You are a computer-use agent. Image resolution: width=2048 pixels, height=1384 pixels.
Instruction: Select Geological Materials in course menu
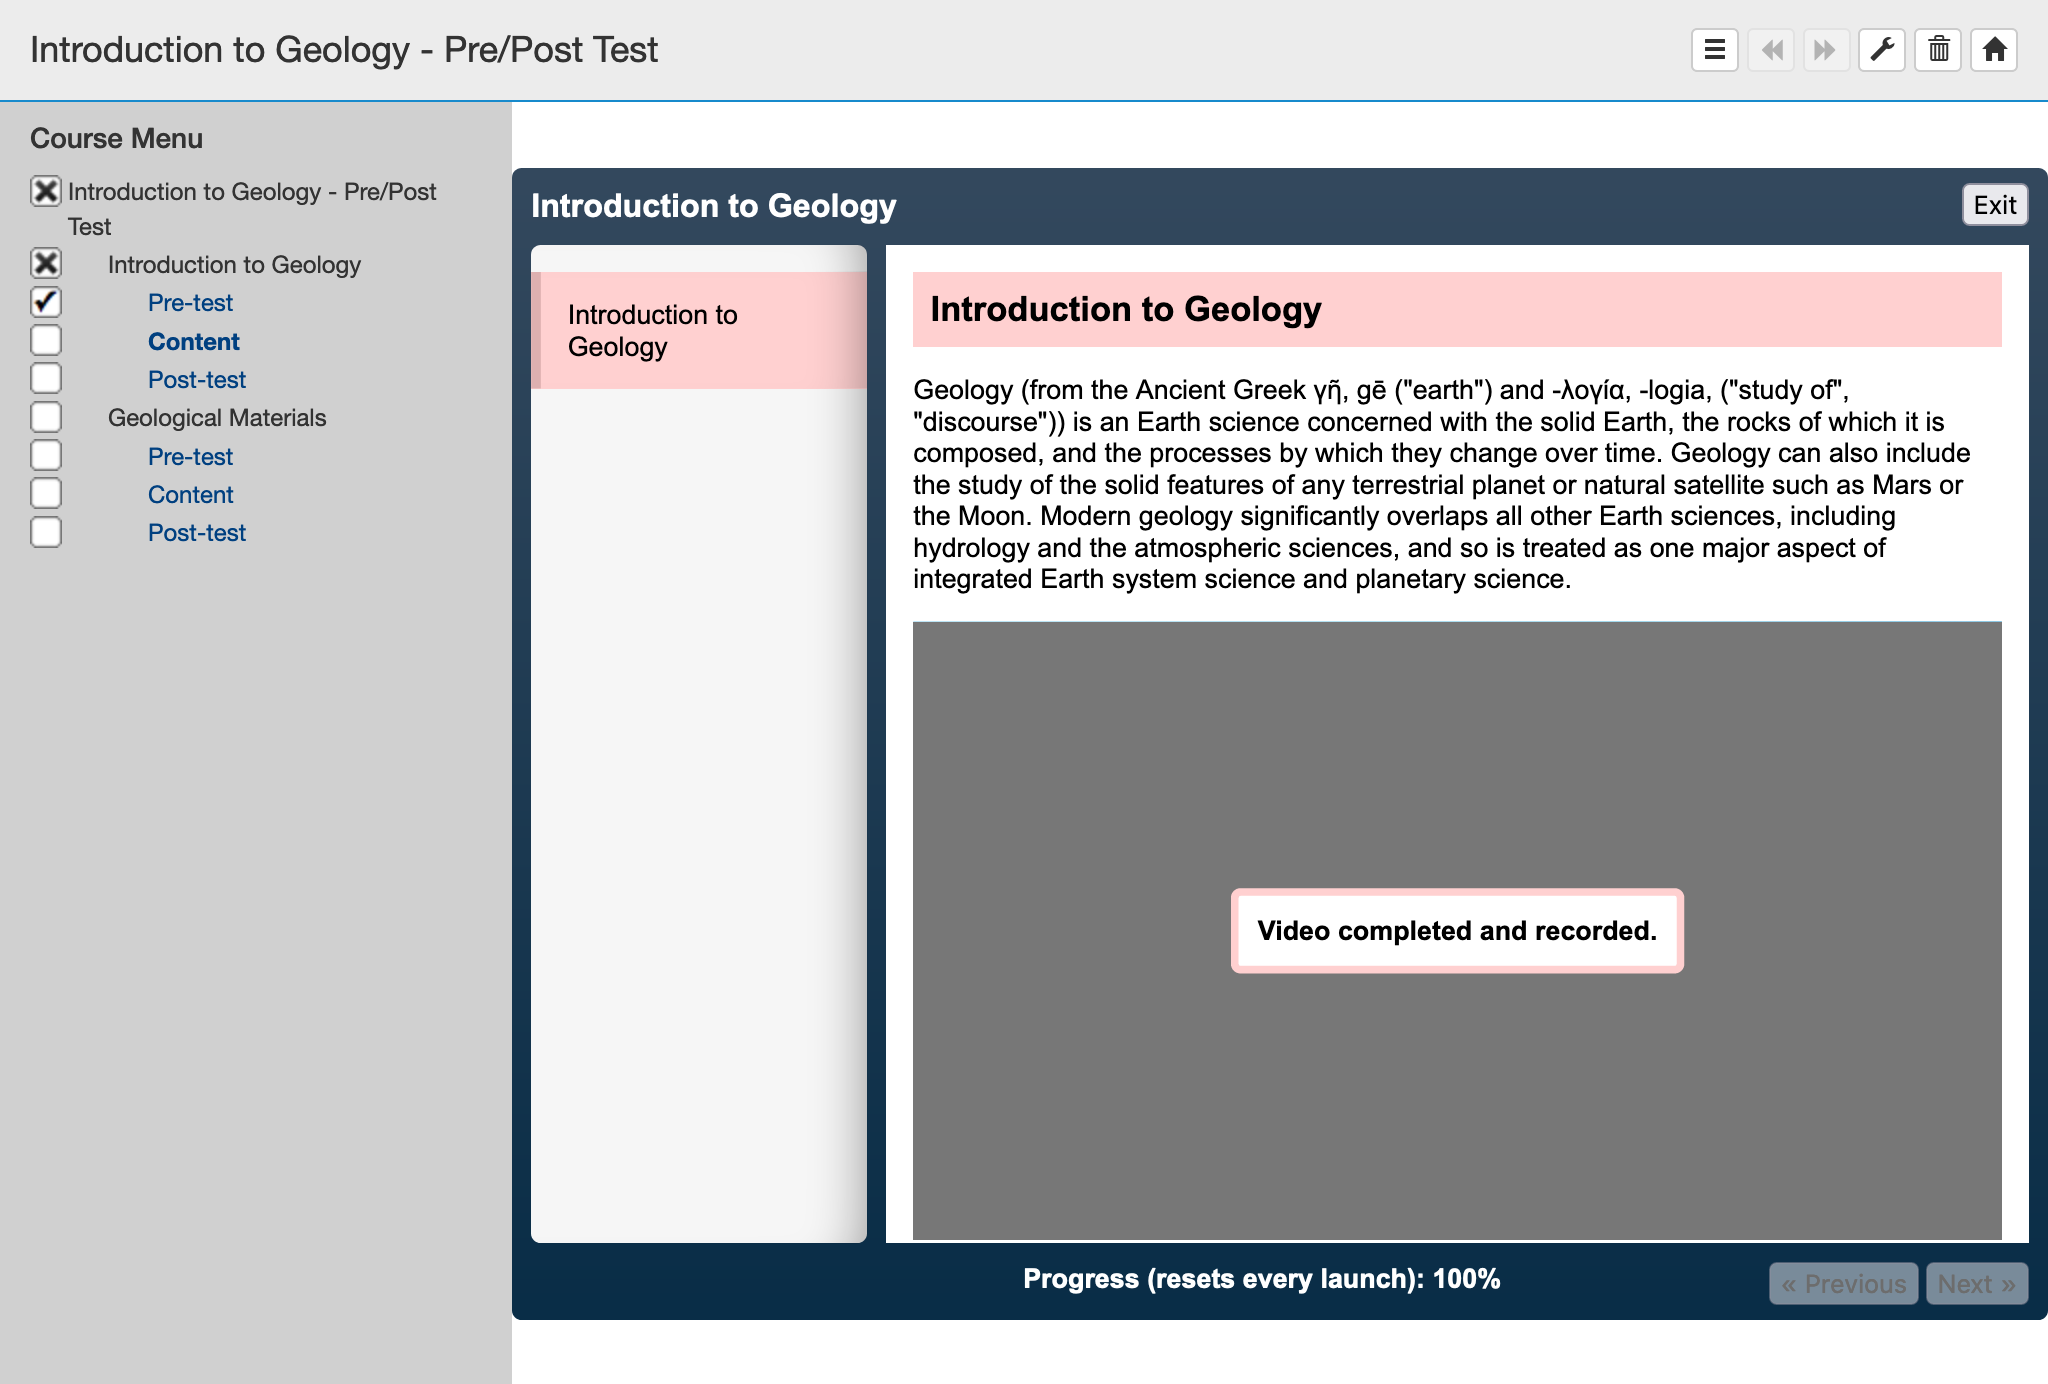(217, 418)
